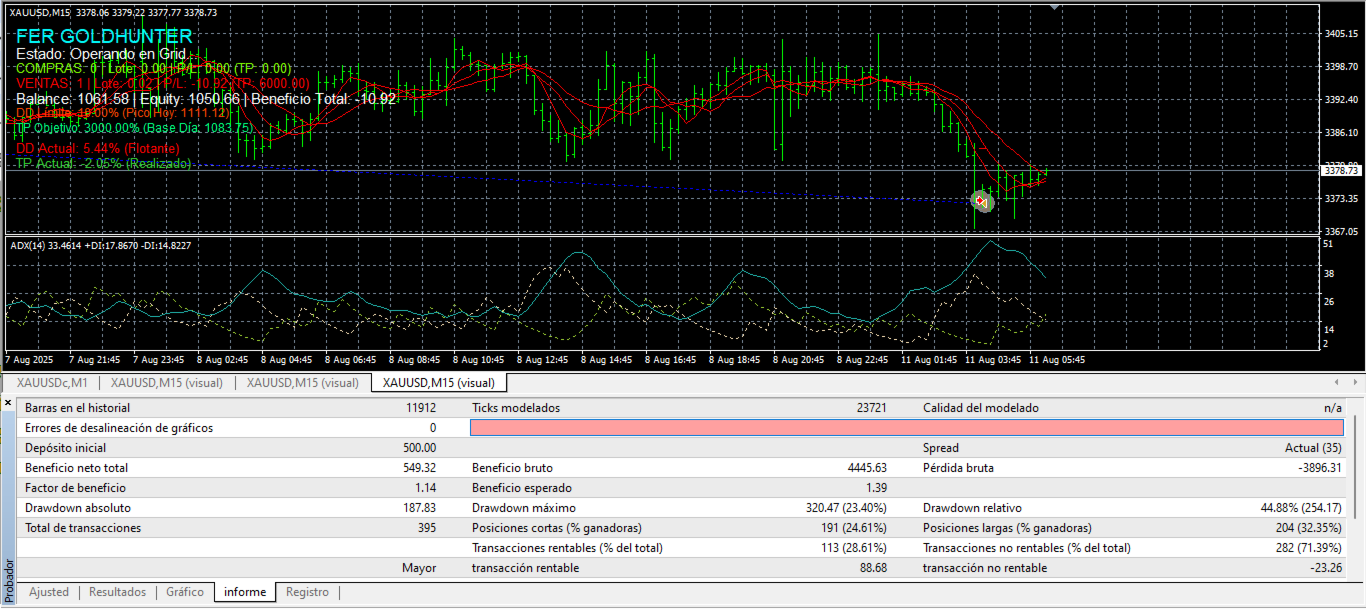Screen dimensions: 1366x609
Task: Click the profitable trades value 113 (28.61%)
Action: click(853, 548)
